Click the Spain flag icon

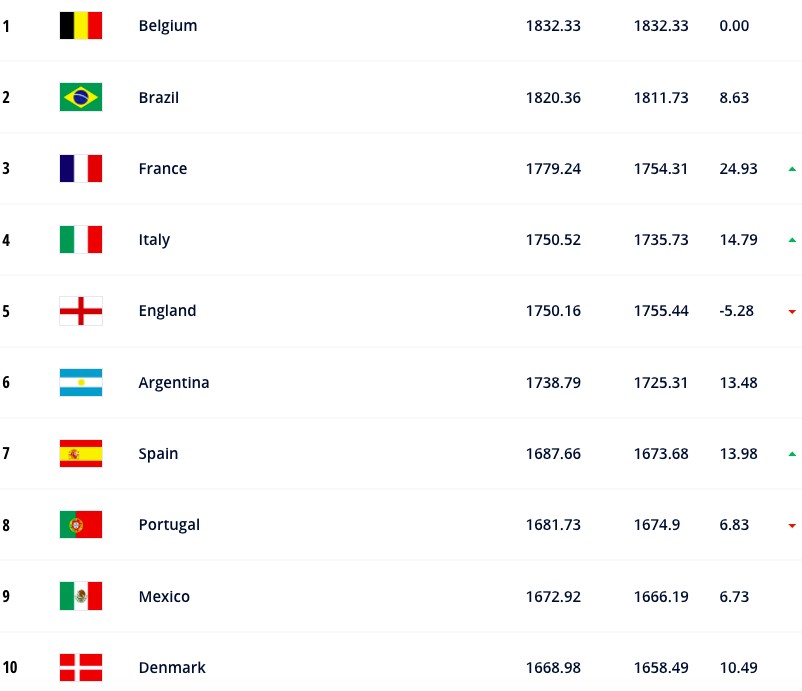[x=81, y=453]
